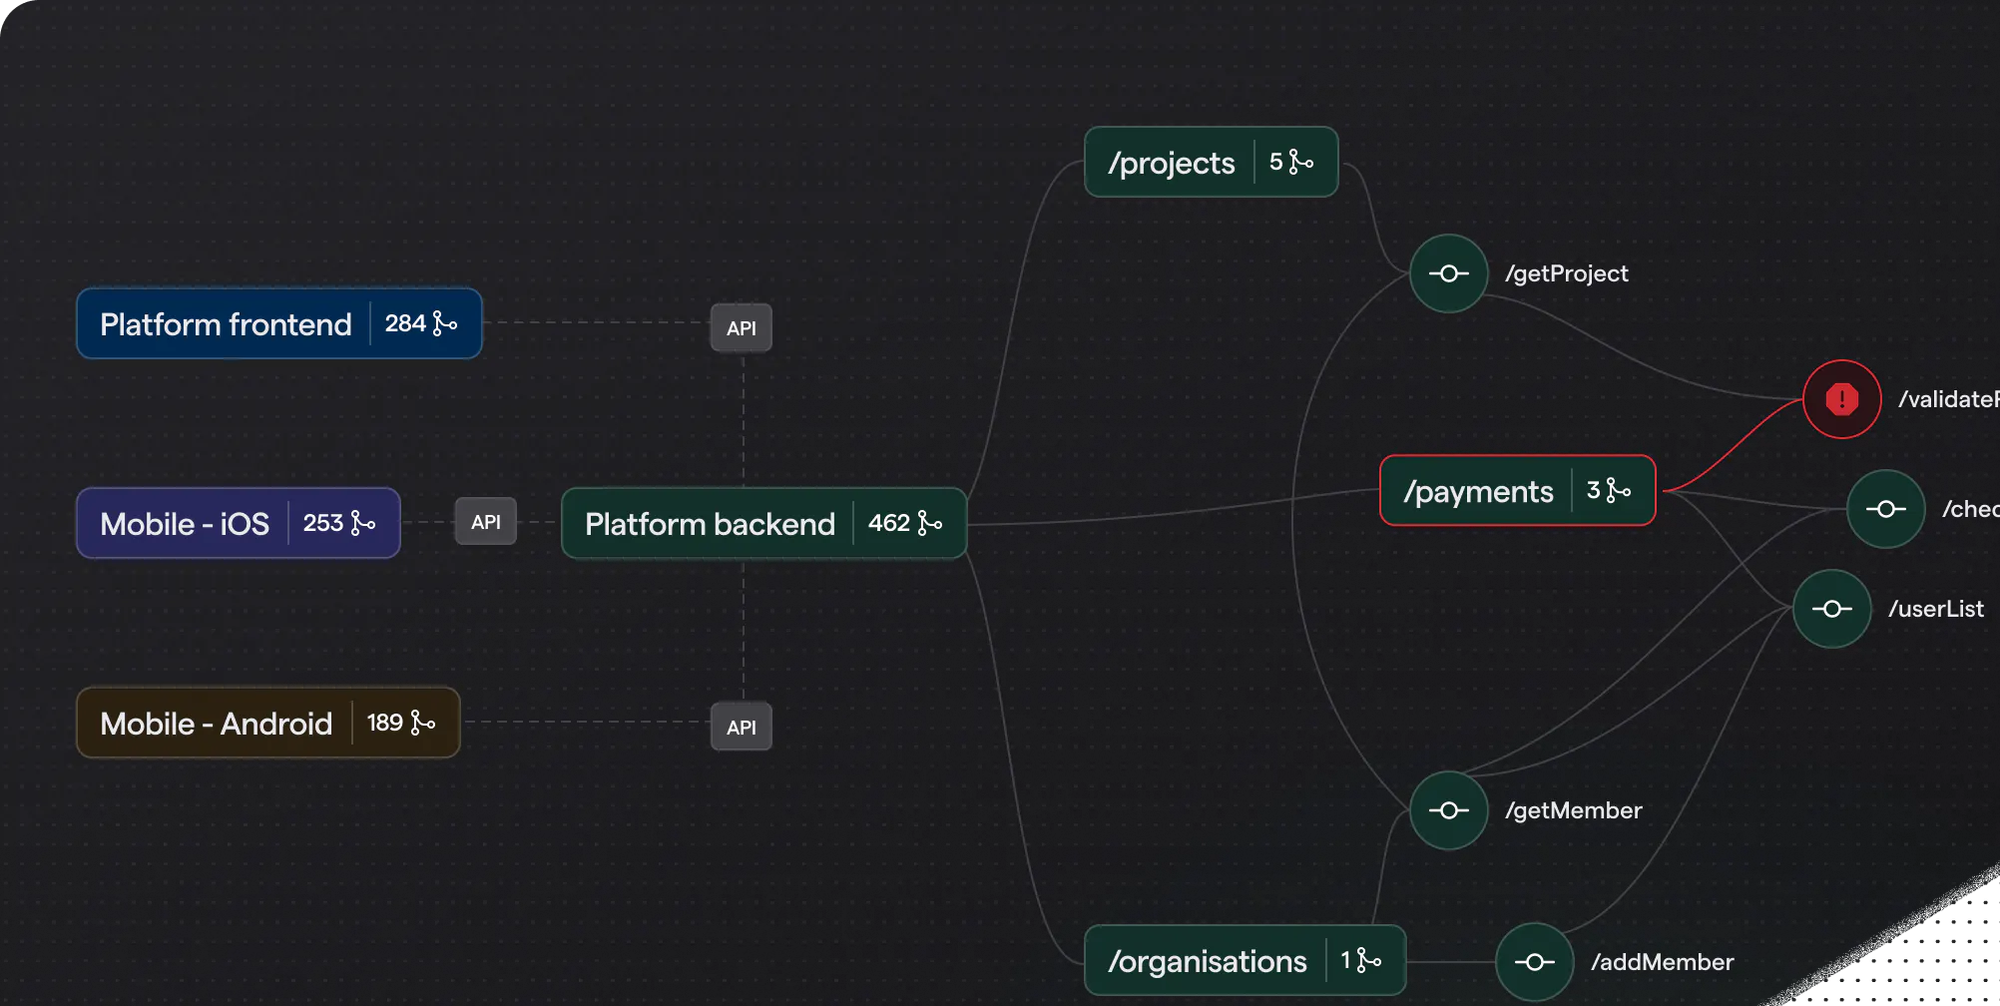The height and width of the screenshot is (1006, 2000).
Task: Click the branch icon in /payments node
Action: [x=1619, y=490]
